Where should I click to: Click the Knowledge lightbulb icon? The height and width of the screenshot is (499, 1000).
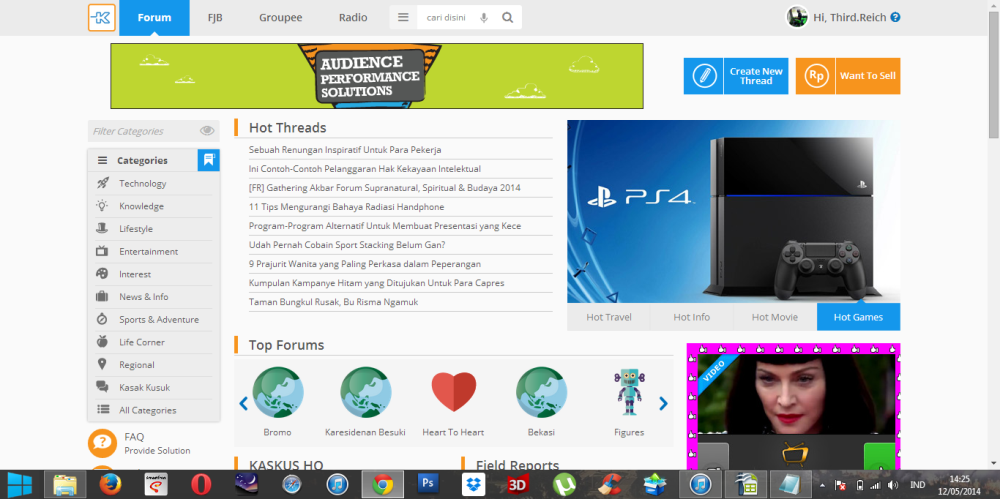coord(102,205)
